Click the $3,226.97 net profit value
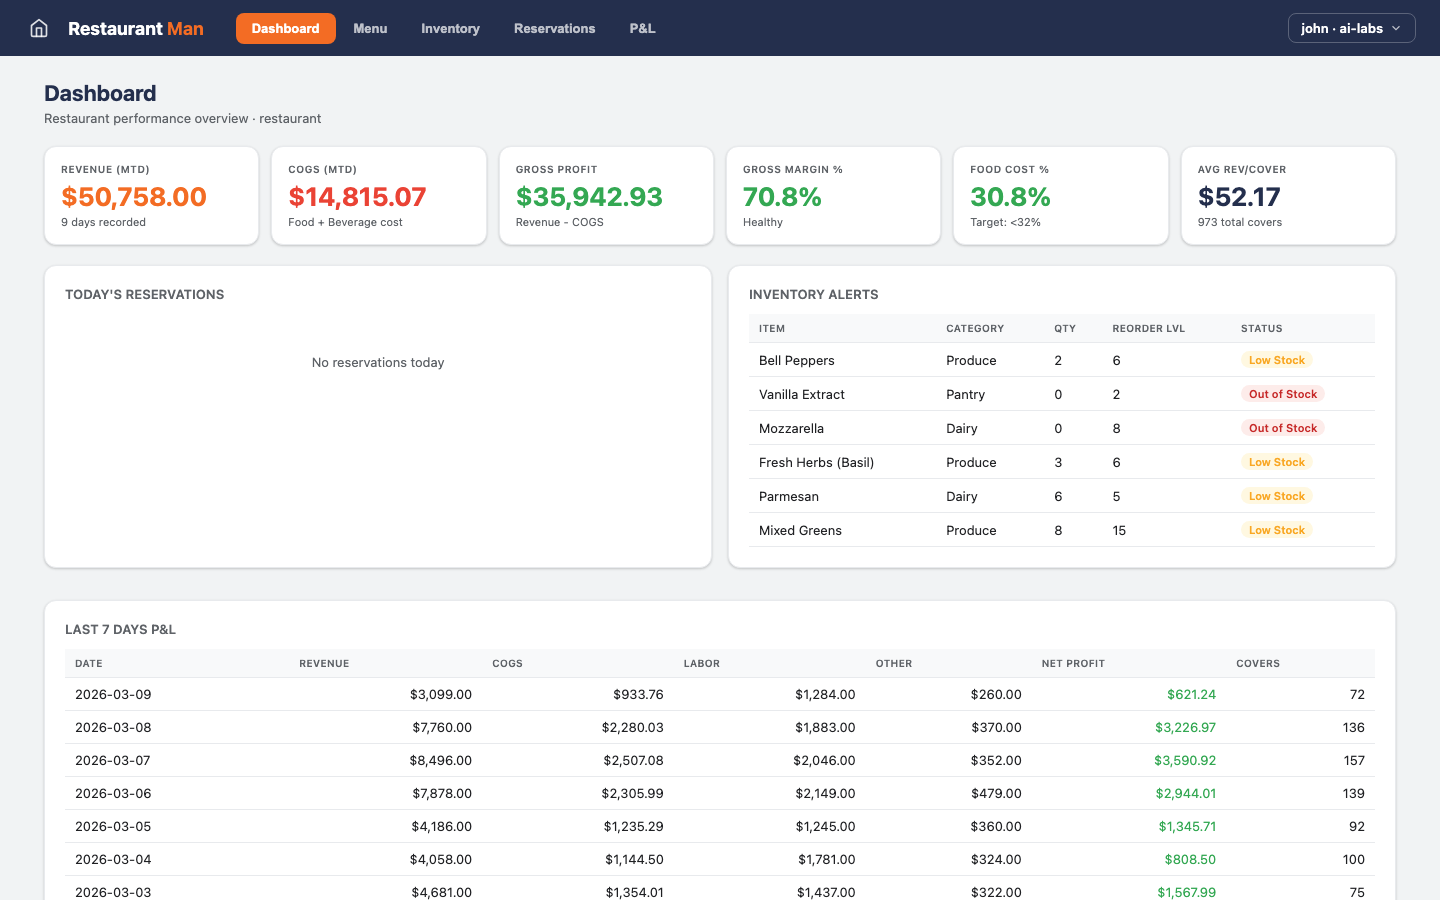 [x=1185, y=727]
